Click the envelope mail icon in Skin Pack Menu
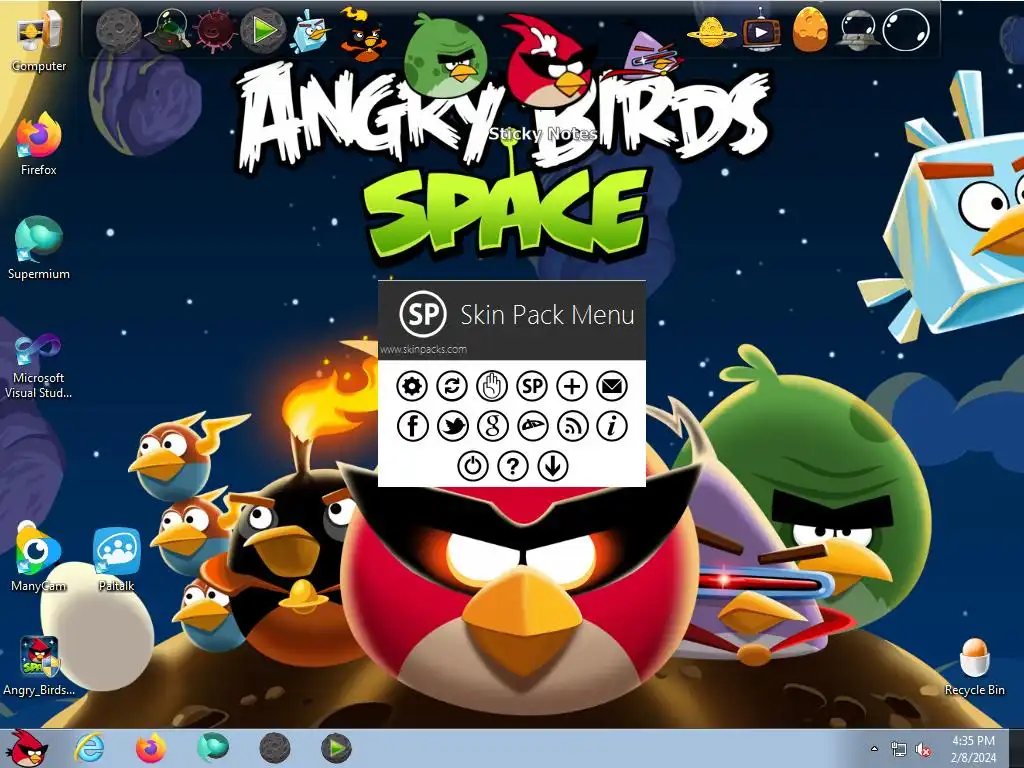The image size is (1024, 768). point(612,386)
